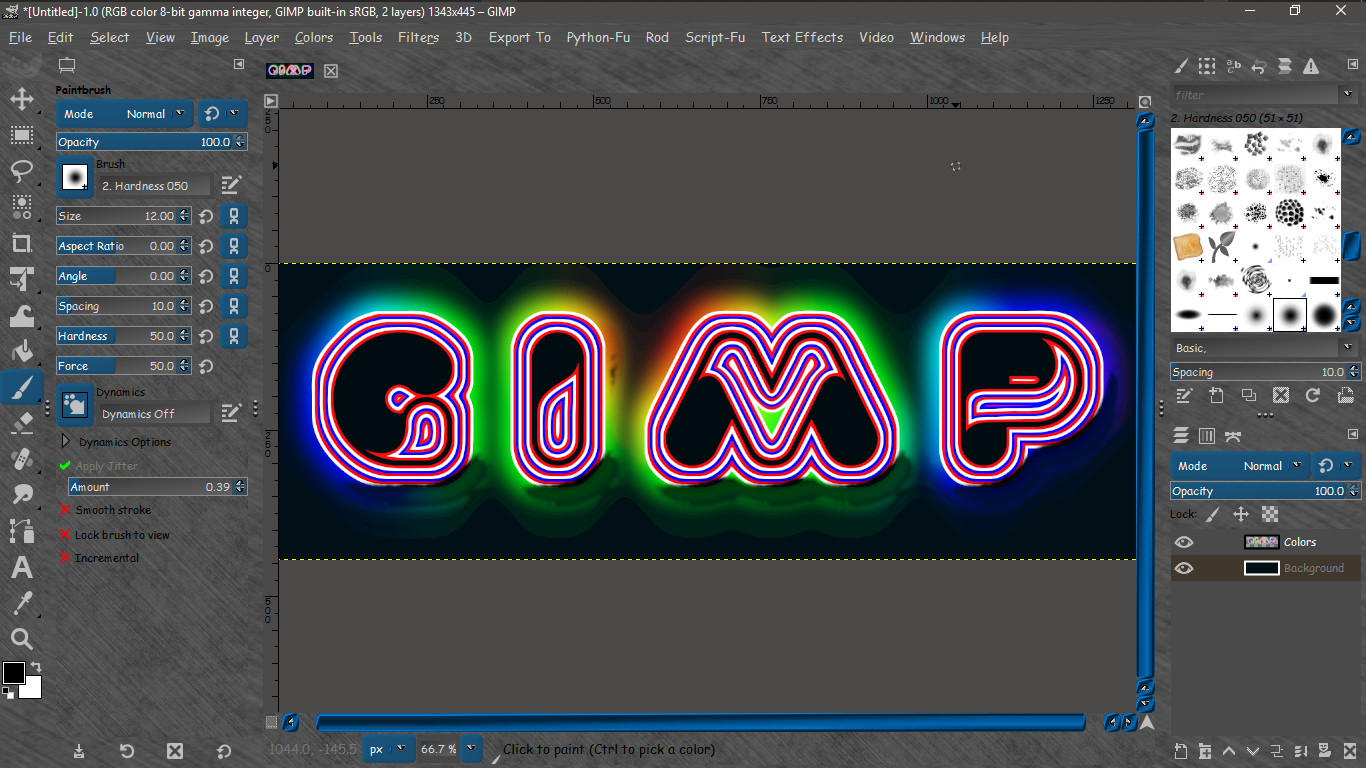
Task: Raise the layer one step
Action: point(1228,751)
